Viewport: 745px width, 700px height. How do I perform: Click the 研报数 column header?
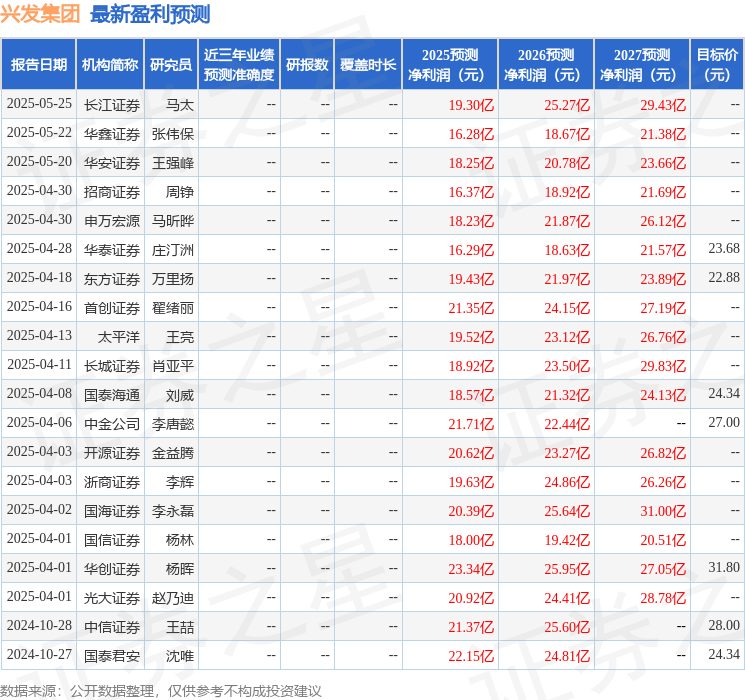pyautogui.click(x=307, y=65)
